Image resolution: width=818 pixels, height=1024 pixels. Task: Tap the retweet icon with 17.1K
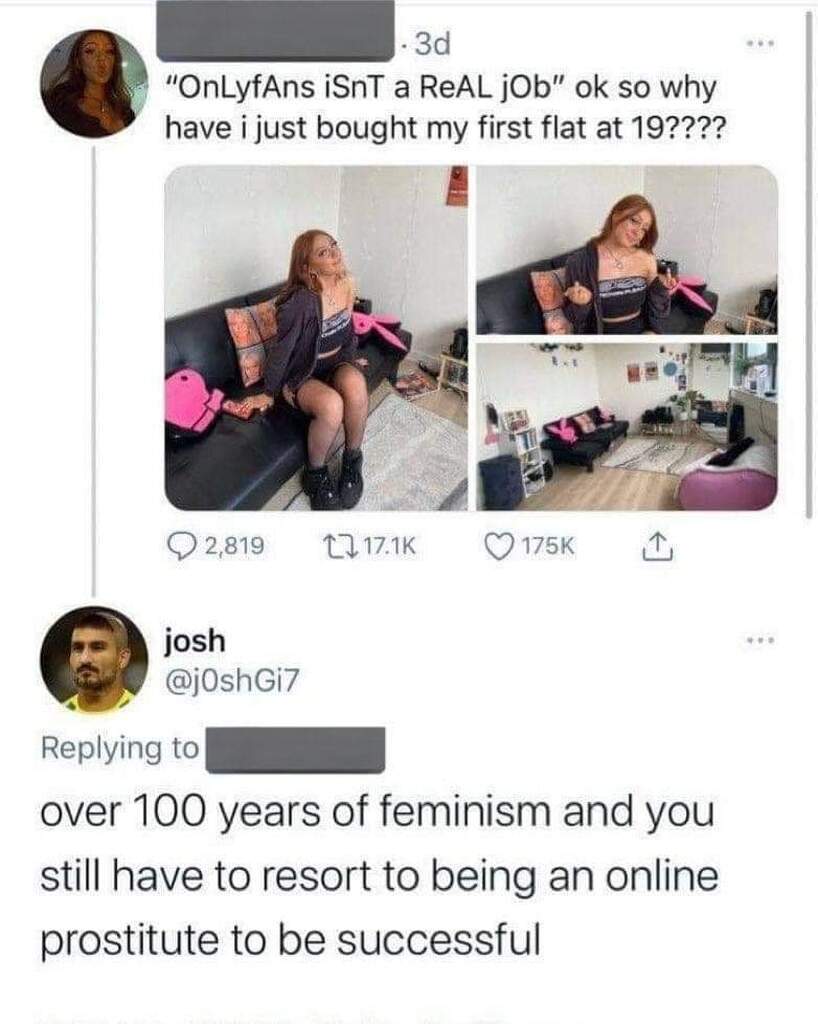point(341,545)
